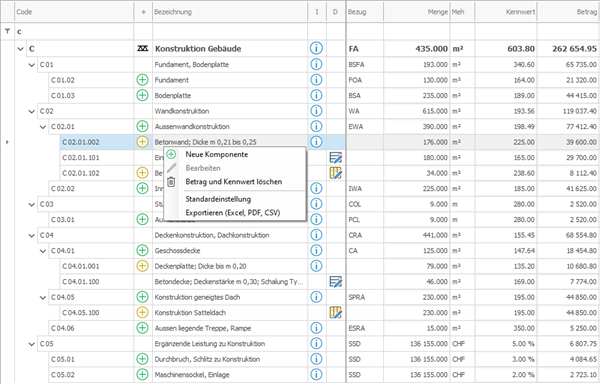The height and width of the screenshot is (384, 600).
Task: Click Bezug cell SPRA
Action: (x=364, y=297)
